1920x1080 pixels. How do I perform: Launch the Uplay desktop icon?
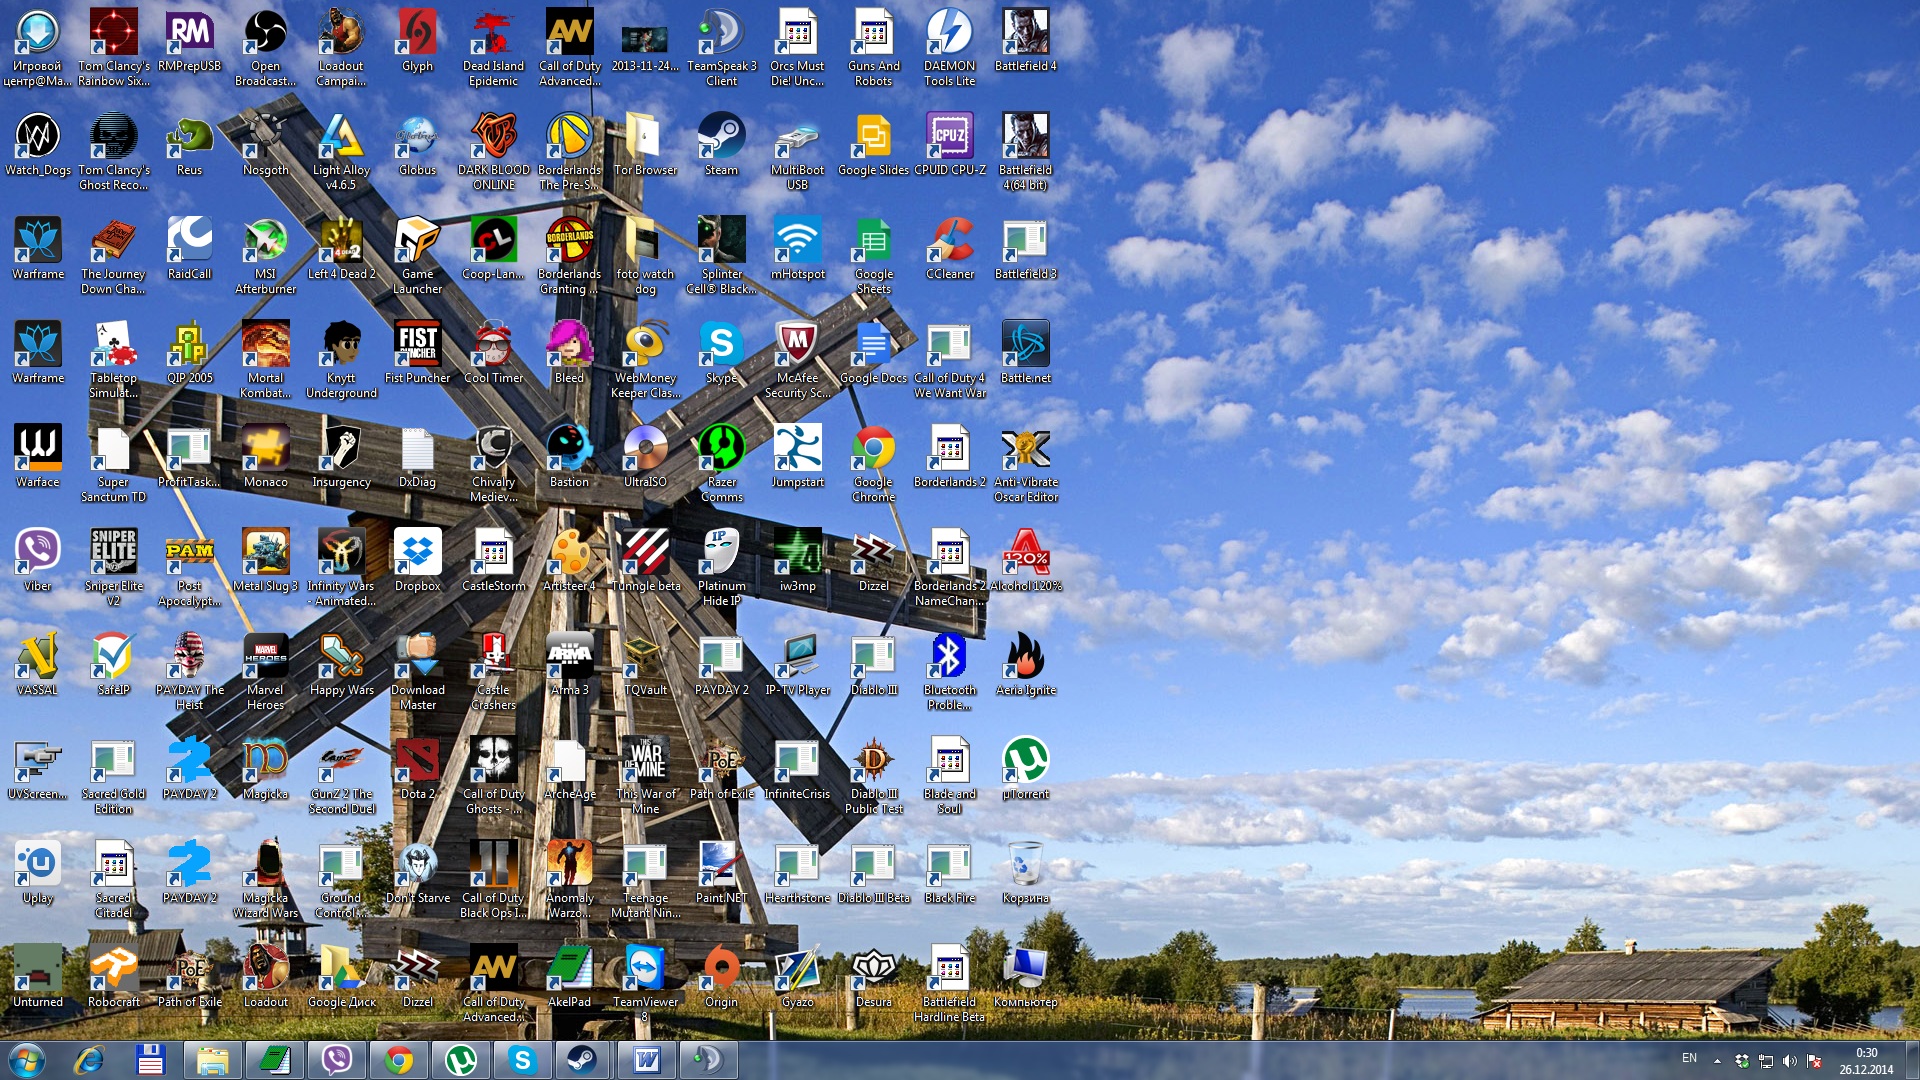[37, 873]
